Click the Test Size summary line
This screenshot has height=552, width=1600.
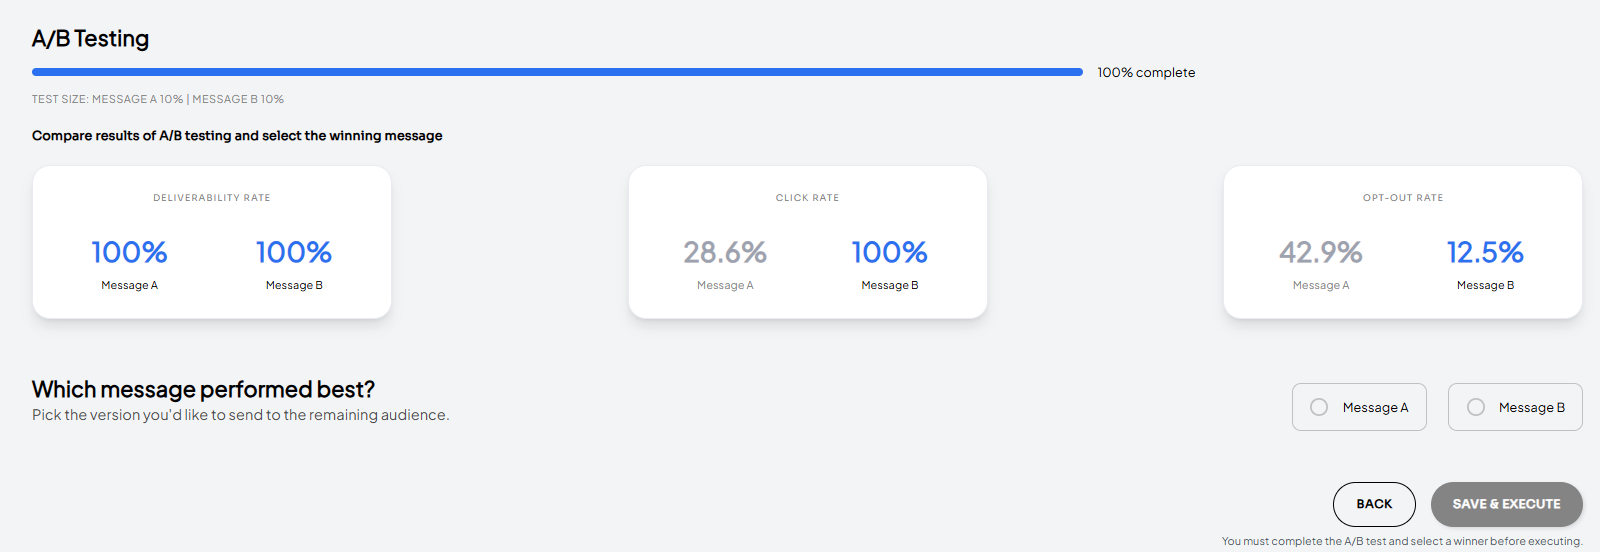(158, 99)
